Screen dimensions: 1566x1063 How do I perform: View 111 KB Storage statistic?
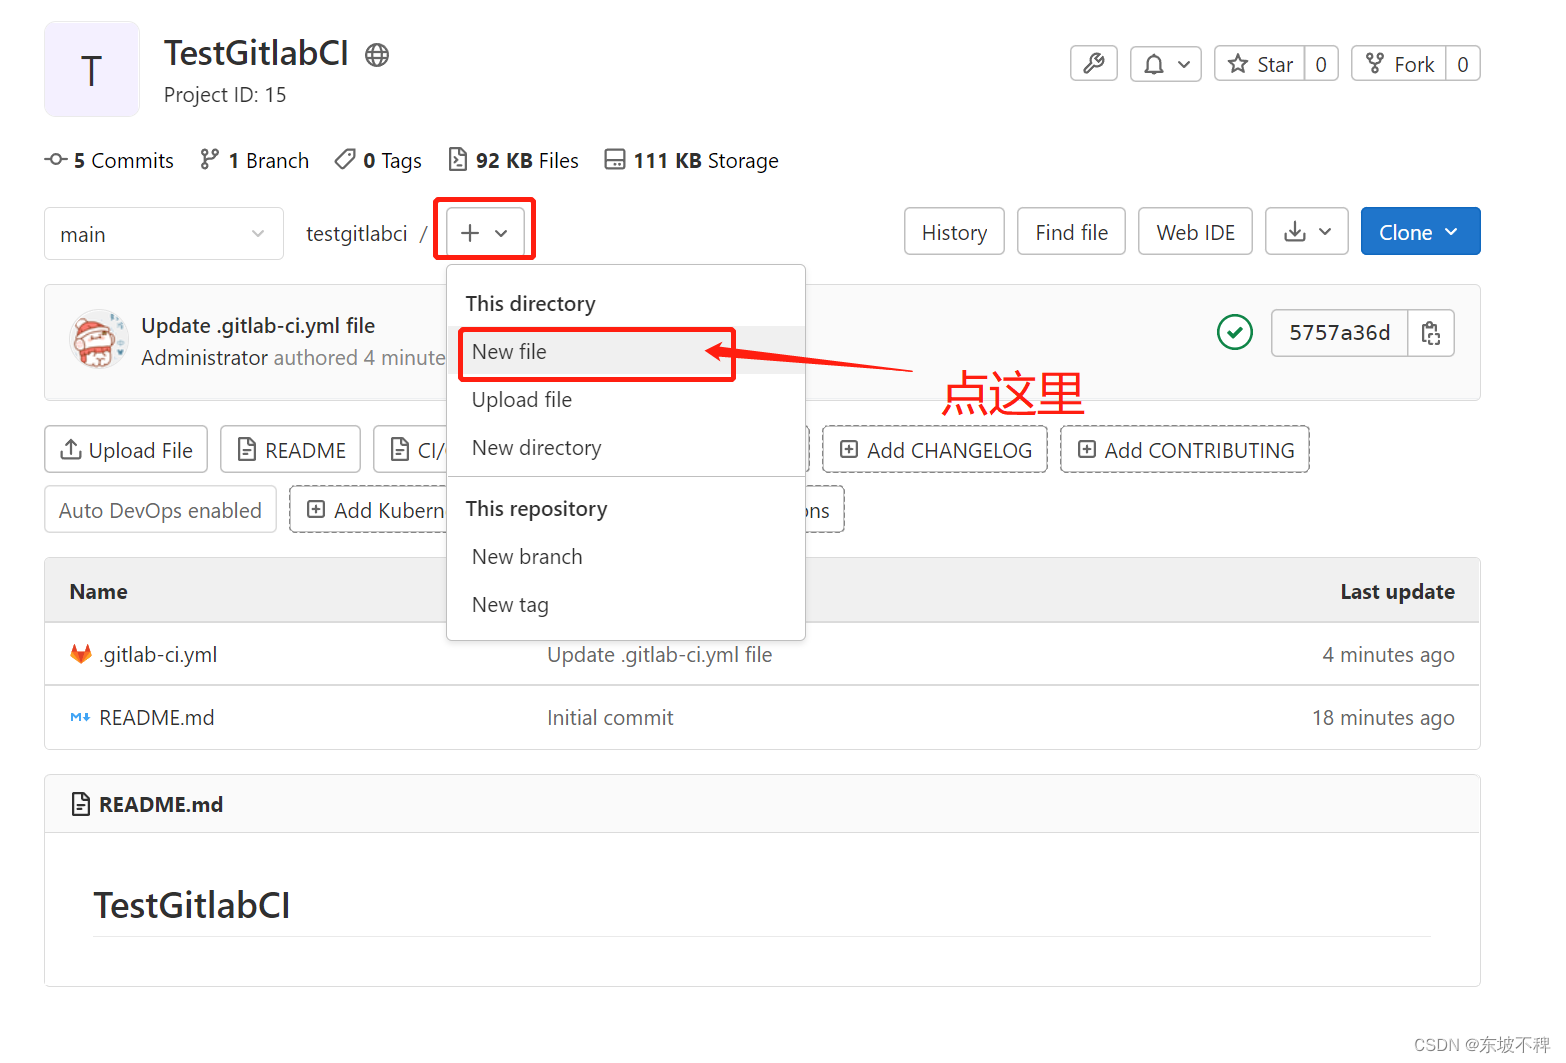pyautogui.click(x=691, y=161)
